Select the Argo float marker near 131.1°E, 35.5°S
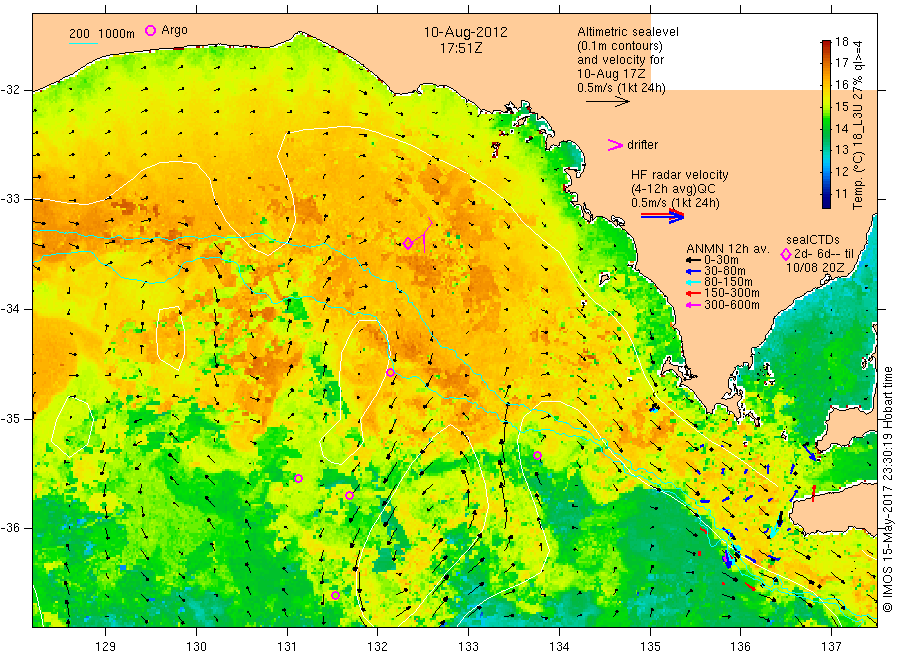Image resolution: width=900 pixels, height=660 pixels. click(298, 478)
